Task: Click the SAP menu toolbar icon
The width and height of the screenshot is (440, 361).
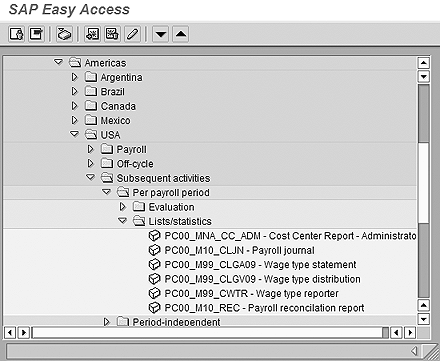Action: 36,34
